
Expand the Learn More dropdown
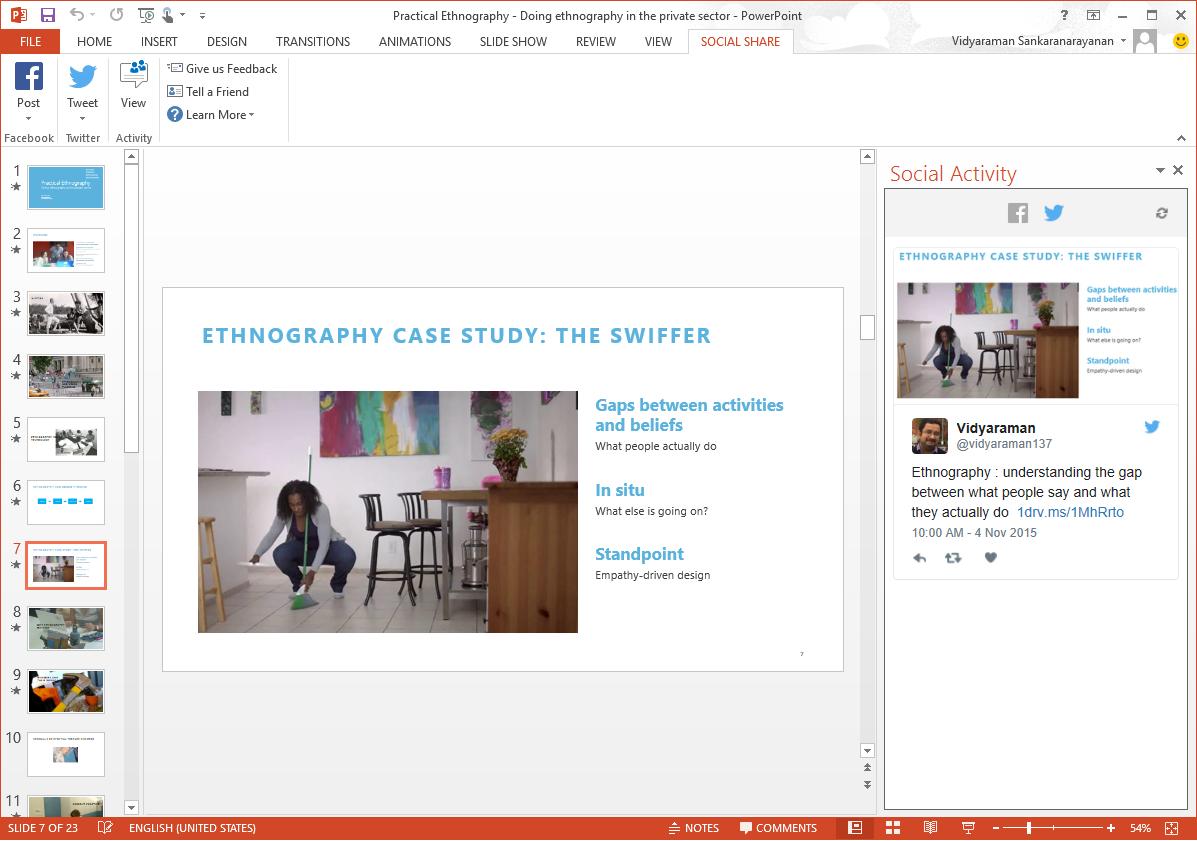(x=211, y=114)
